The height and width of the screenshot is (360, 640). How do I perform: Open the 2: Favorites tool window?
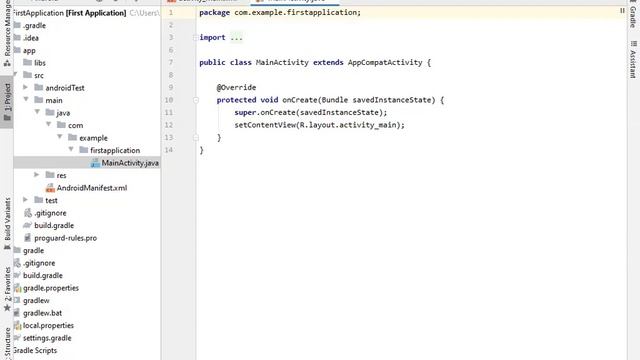pos(7,289)
